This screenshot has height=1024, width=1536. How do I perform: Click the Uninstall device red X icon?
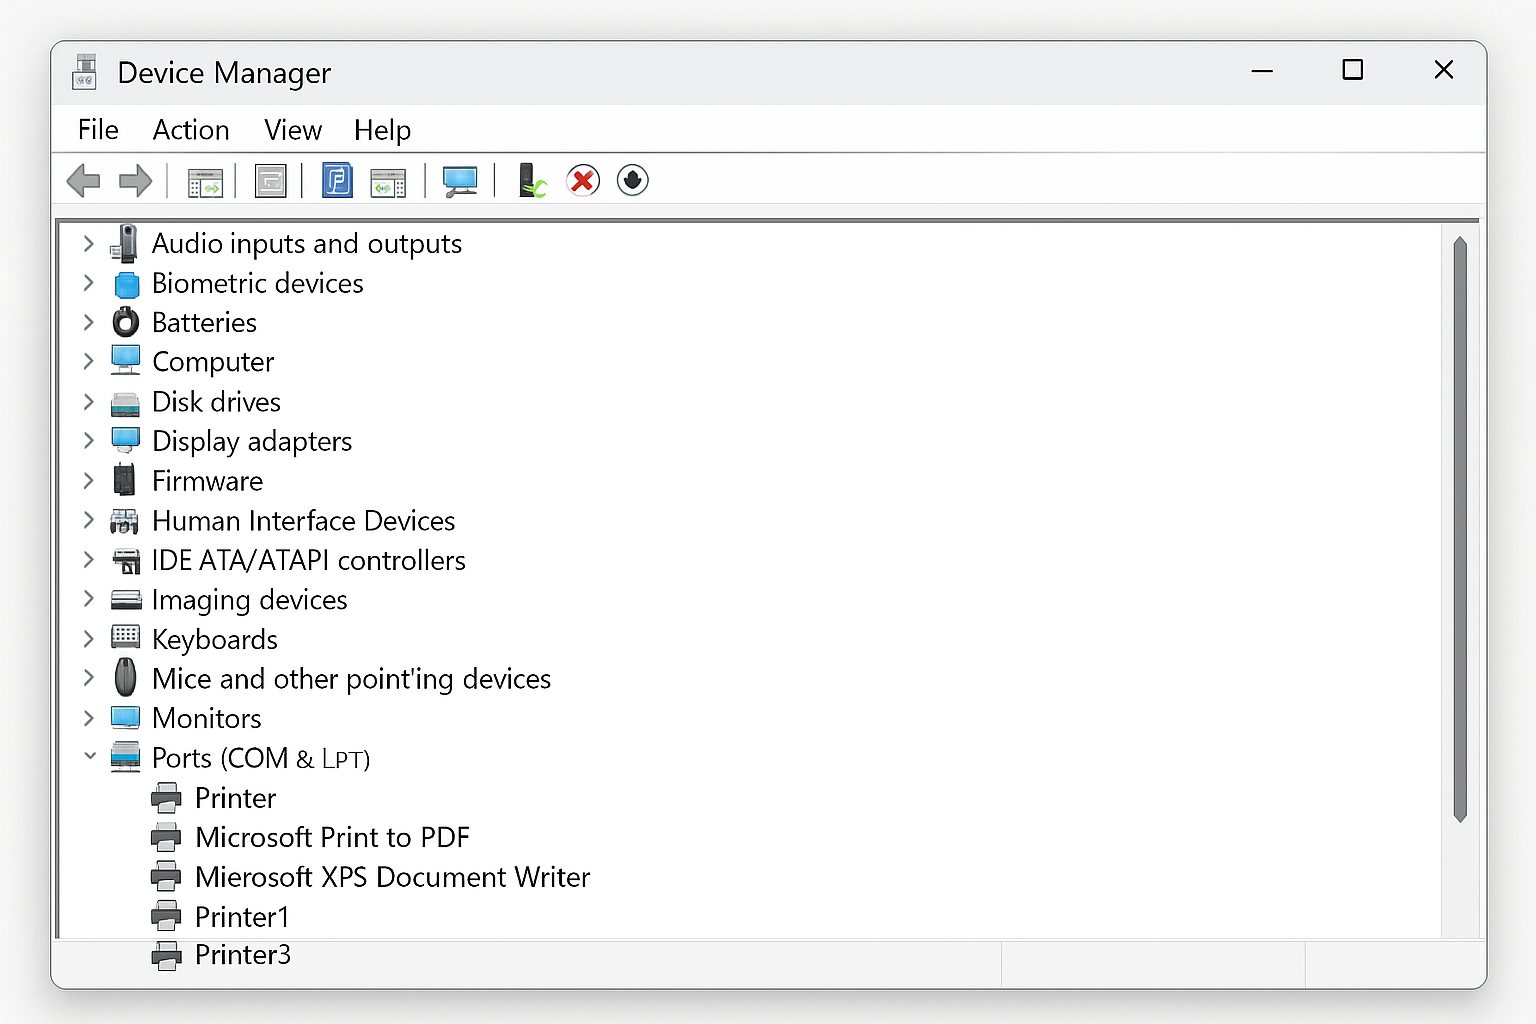[x=583, y=180]
